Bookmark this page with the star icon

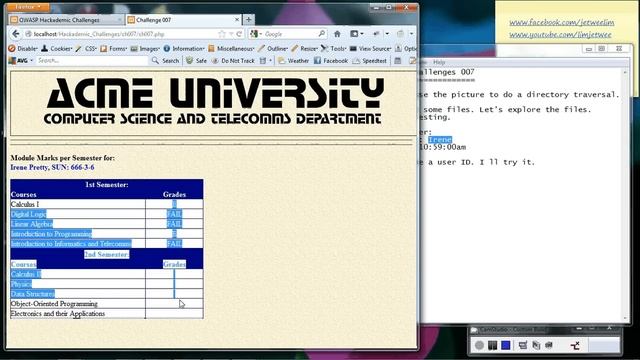(222, 34)
